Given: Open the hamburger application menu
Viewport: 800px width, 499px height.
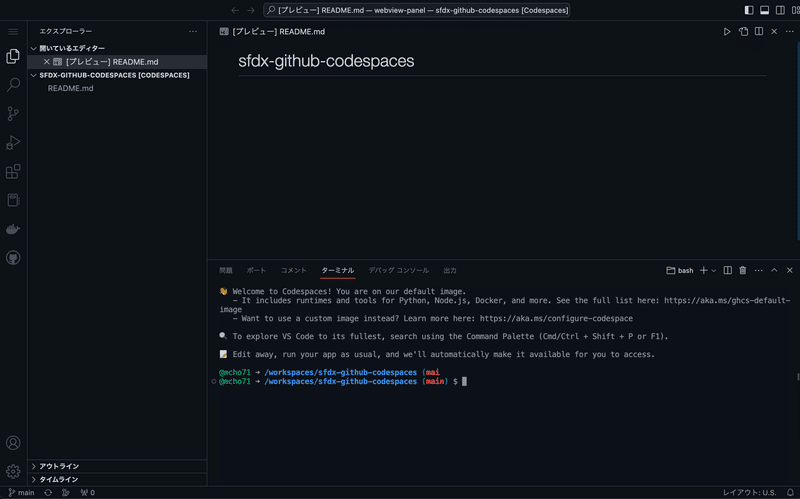Looking at the screenshot, I should point(13,32).
